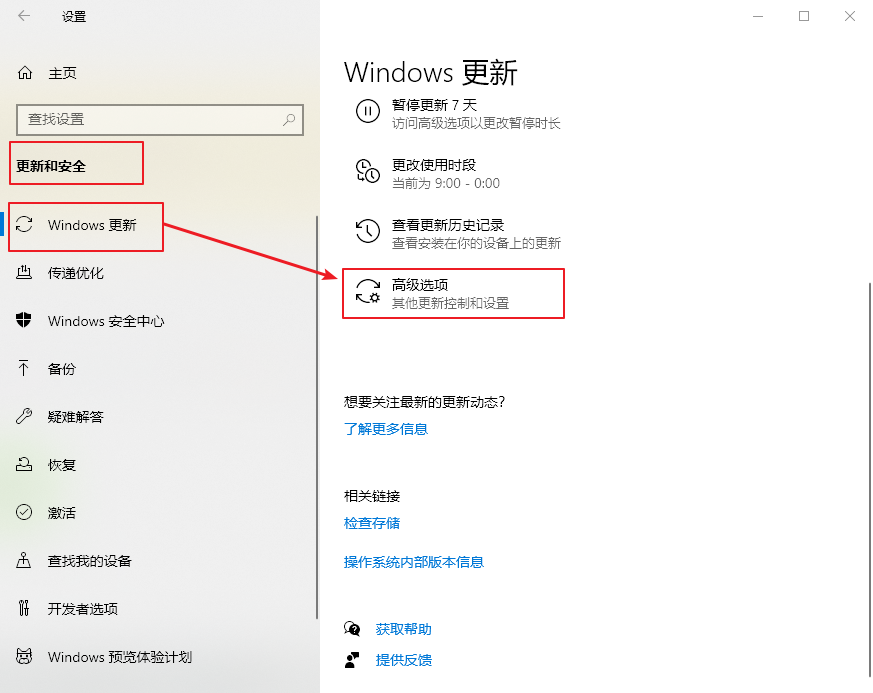Click the 提供反馈 link
This screenshot has height=693, width=873.
click(404, 660)
